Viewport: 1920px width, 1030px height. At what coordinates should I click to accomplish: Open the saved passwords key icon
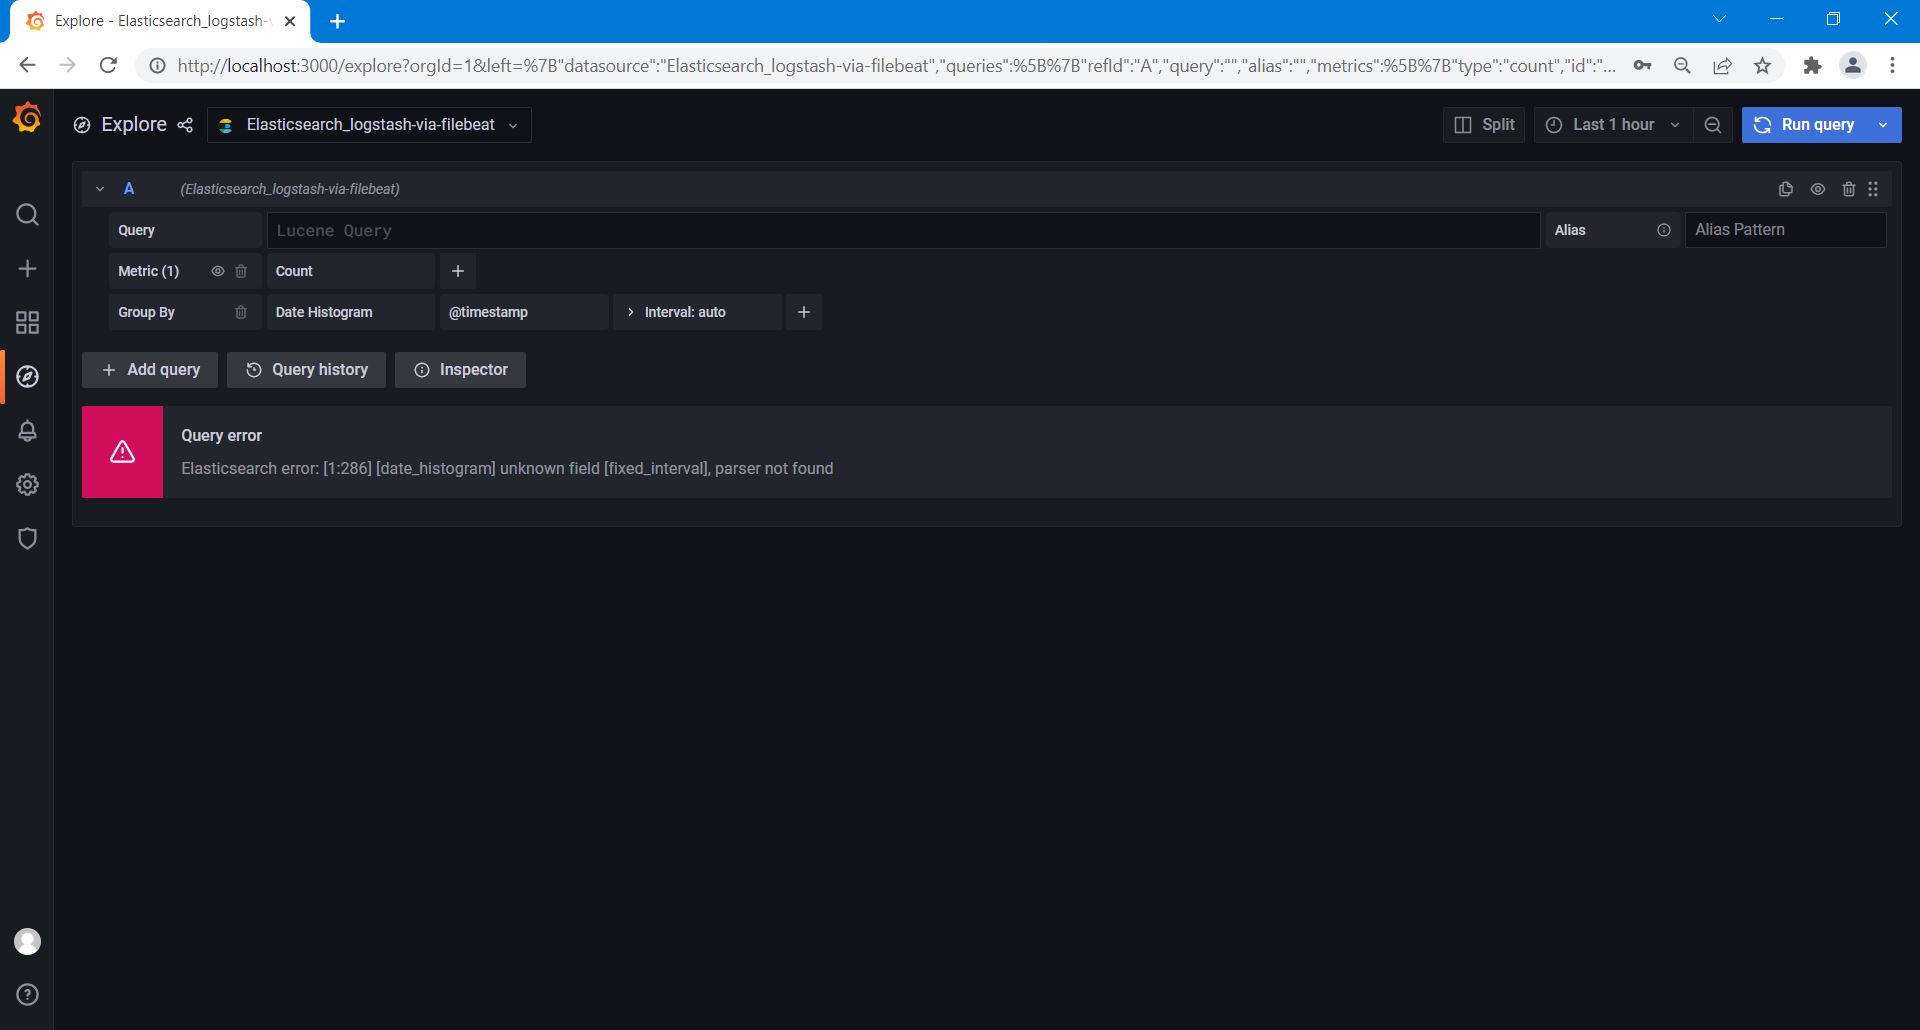click(1643, 66)
